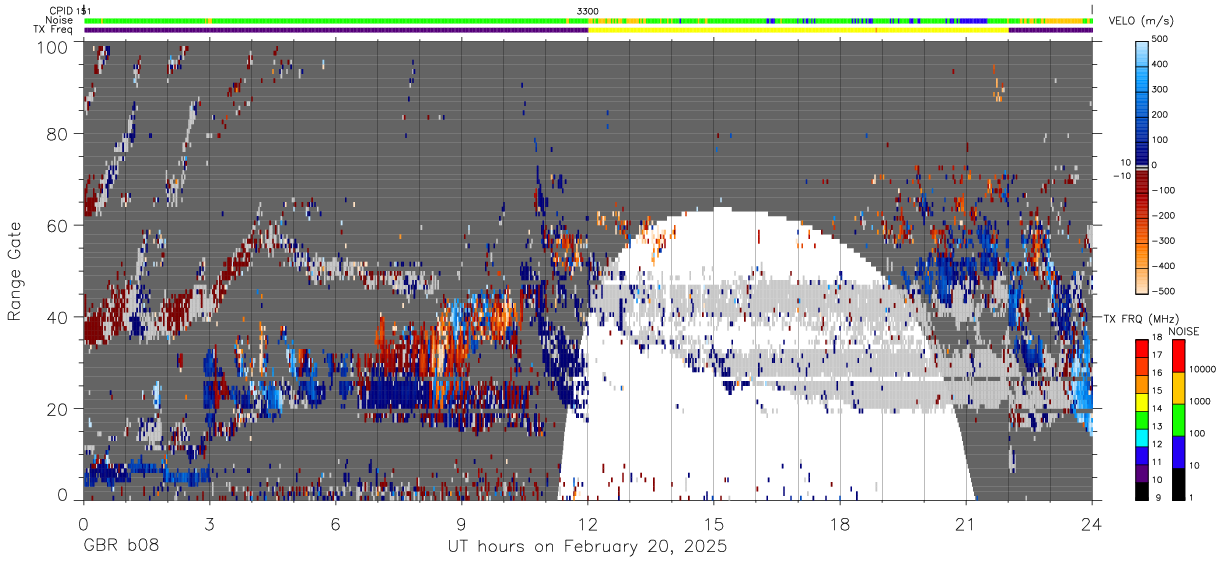
Task: Click the noise legend tick '10000'
Action: 1202,370
